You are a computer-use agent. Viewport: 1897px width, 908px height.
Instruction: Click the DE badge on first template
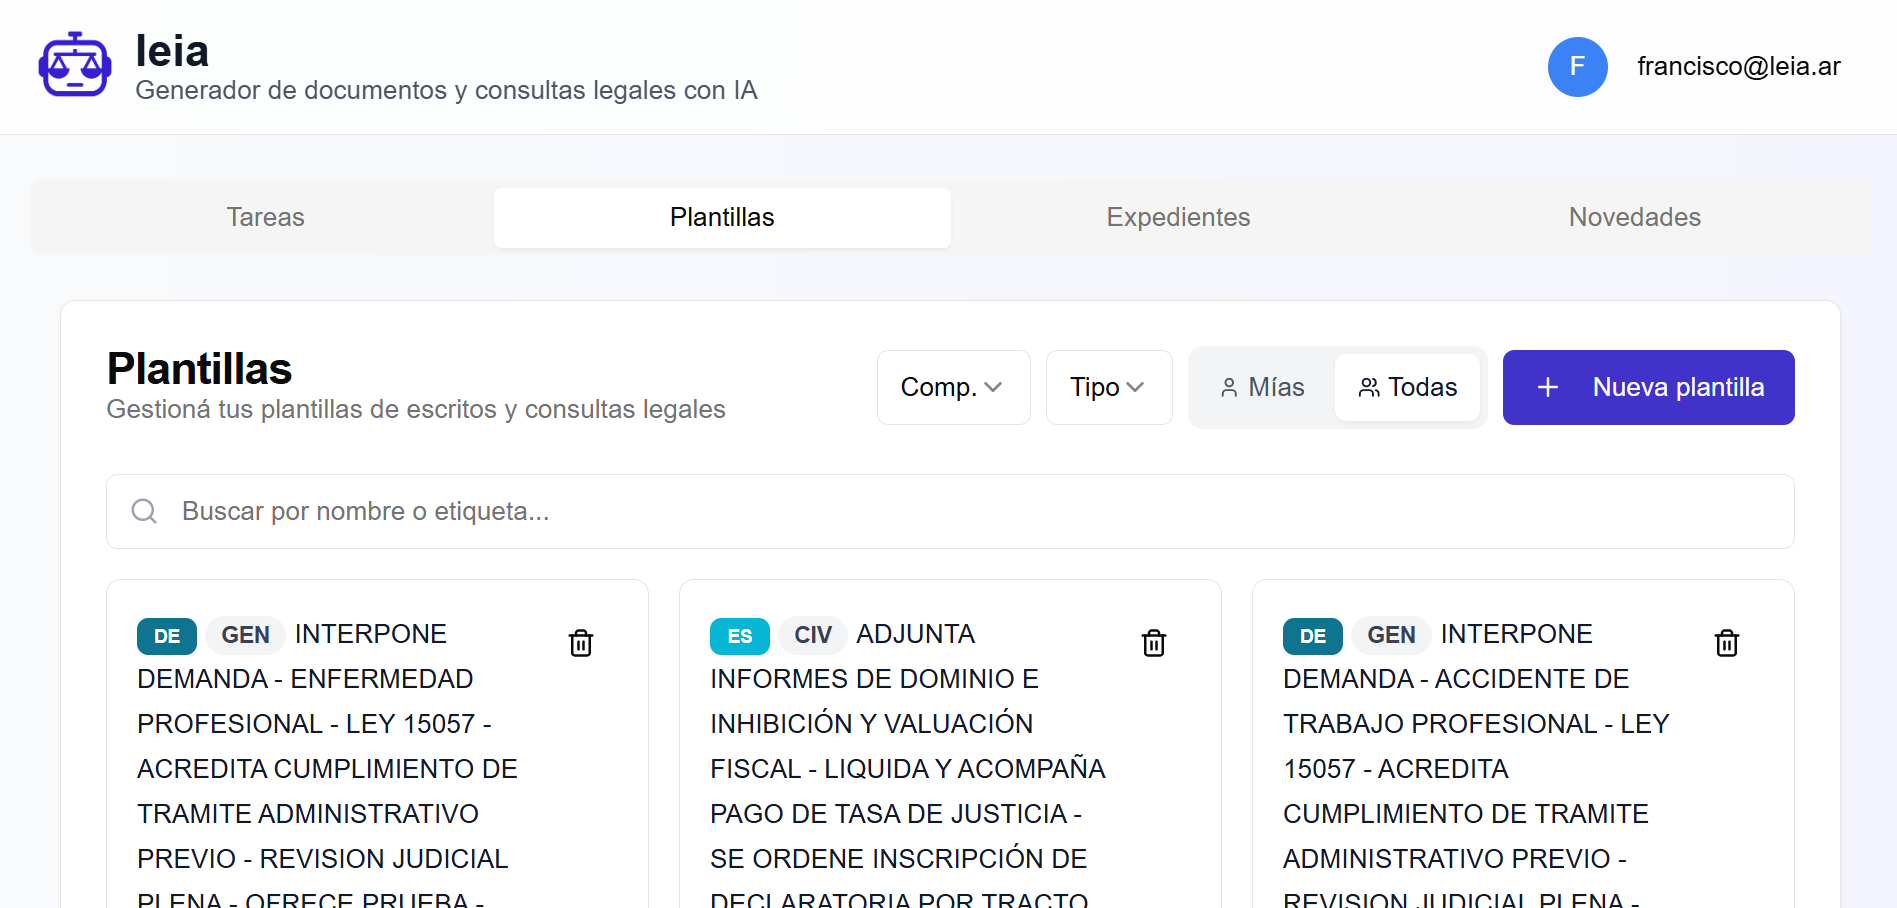[167, 636]
